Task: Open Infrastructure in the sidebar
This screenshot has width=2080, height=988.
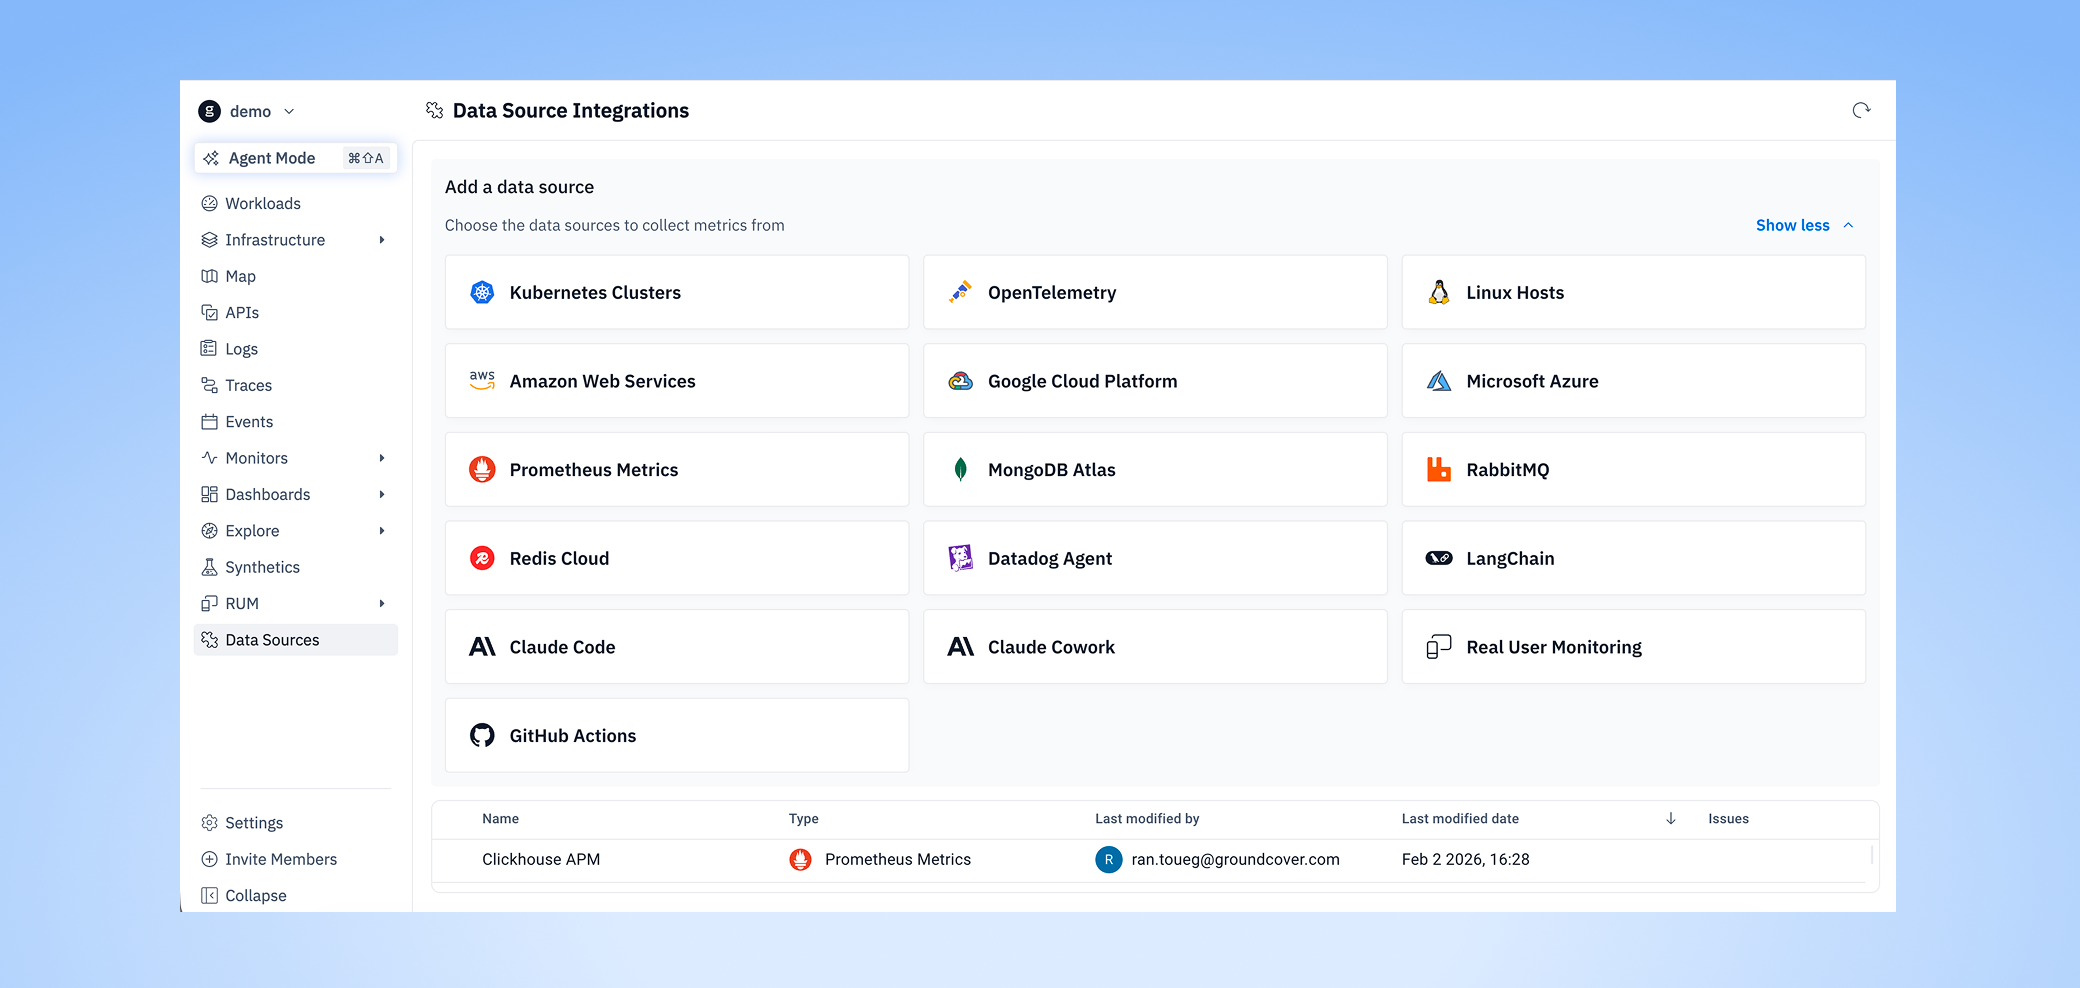Action: (x=296, y=240)
